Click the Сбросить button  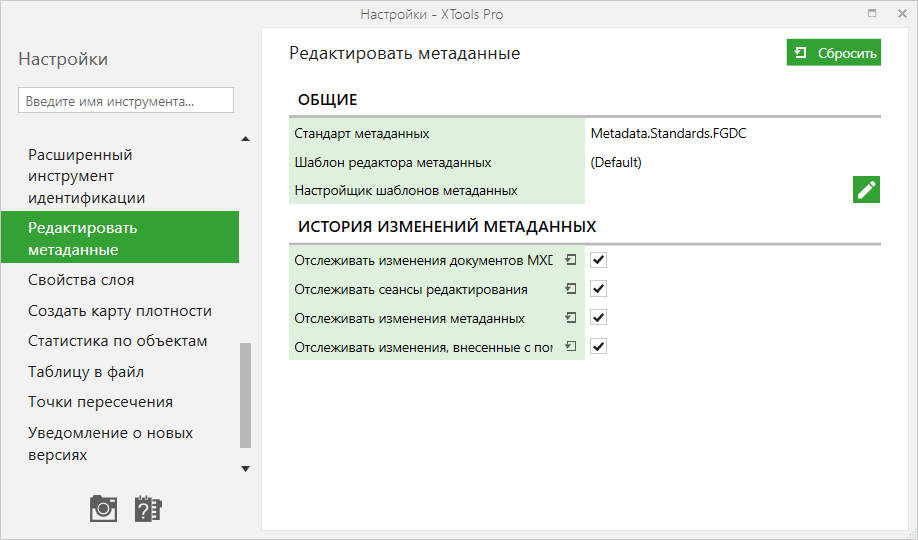tap(834, 53)
